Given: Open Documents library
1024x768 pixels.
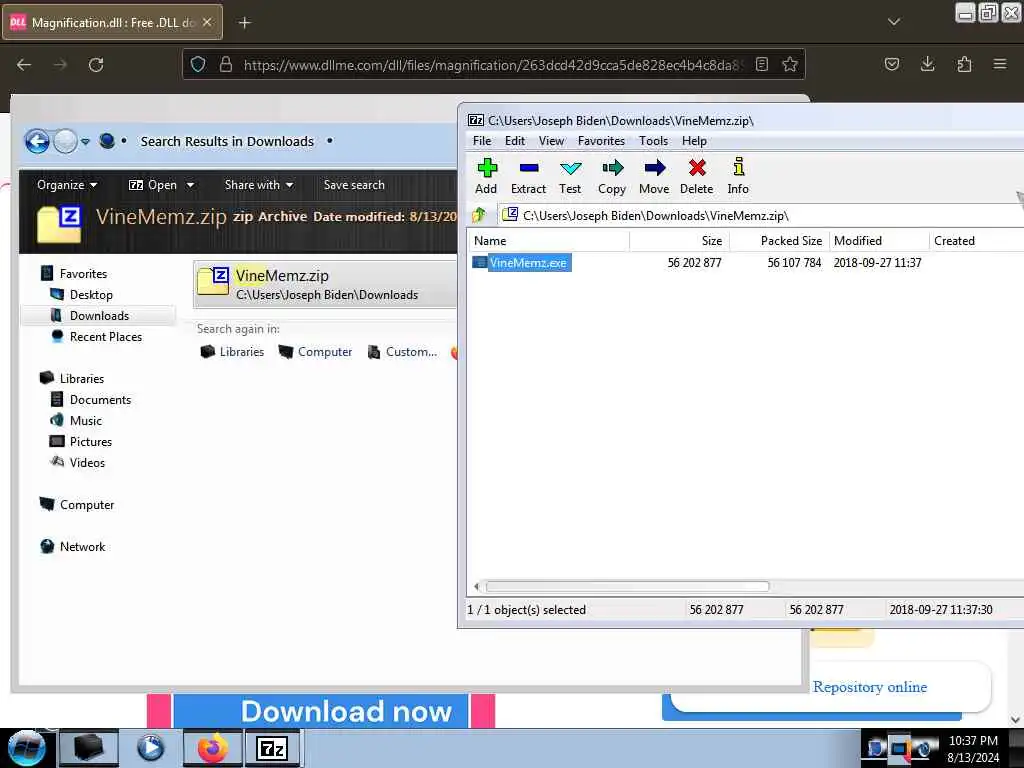Looking at the screenshot, I should [100, 400].
